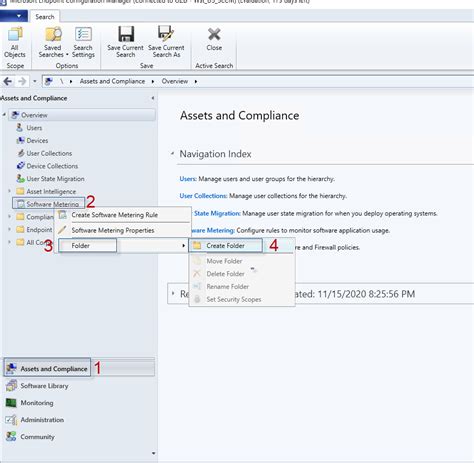
Task: Switch to the Search ribbon tab
Action: click(45, 17)
